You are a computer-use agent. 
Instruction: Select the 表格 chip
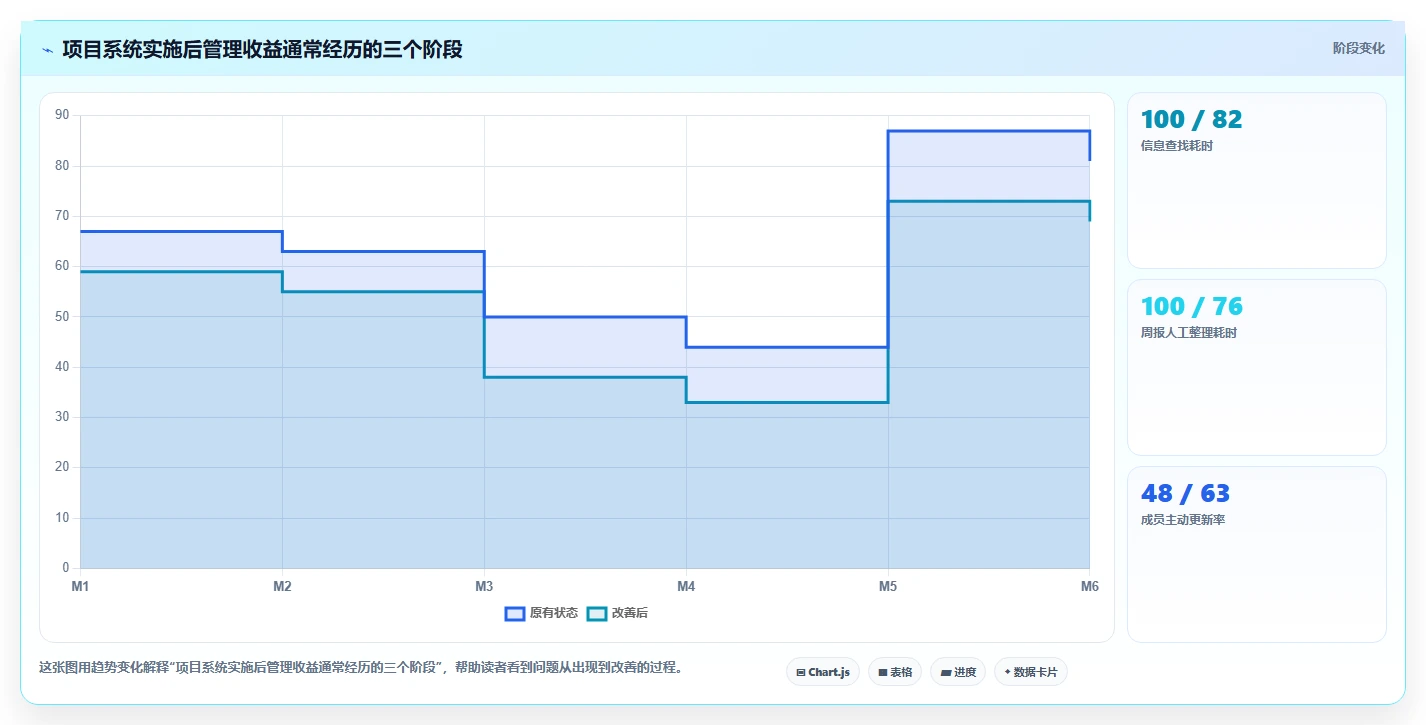coord(895,672)
